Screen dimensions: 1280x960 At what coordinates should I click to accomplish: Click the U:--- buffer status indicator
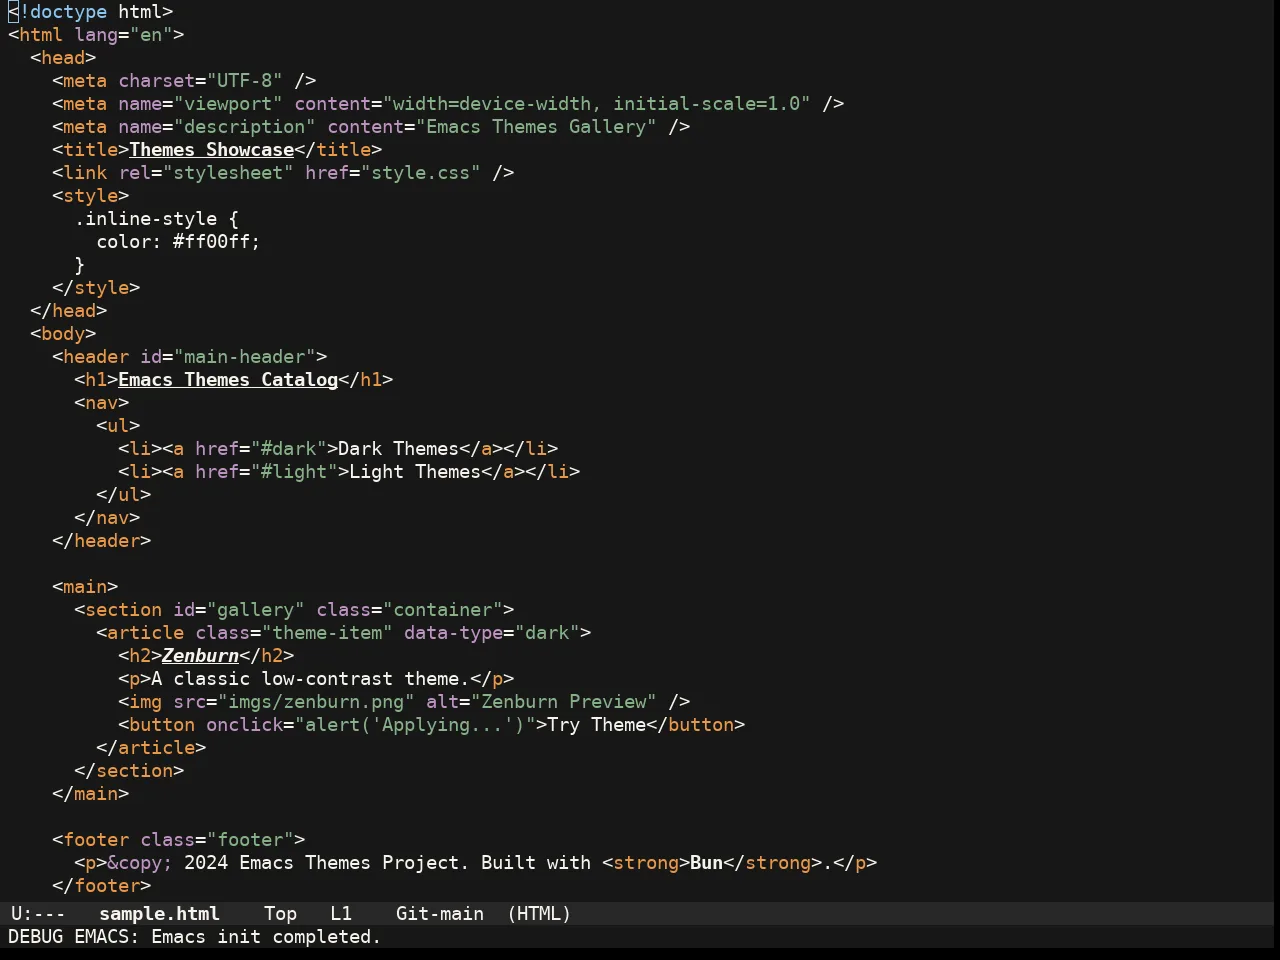tap(38, 914)
